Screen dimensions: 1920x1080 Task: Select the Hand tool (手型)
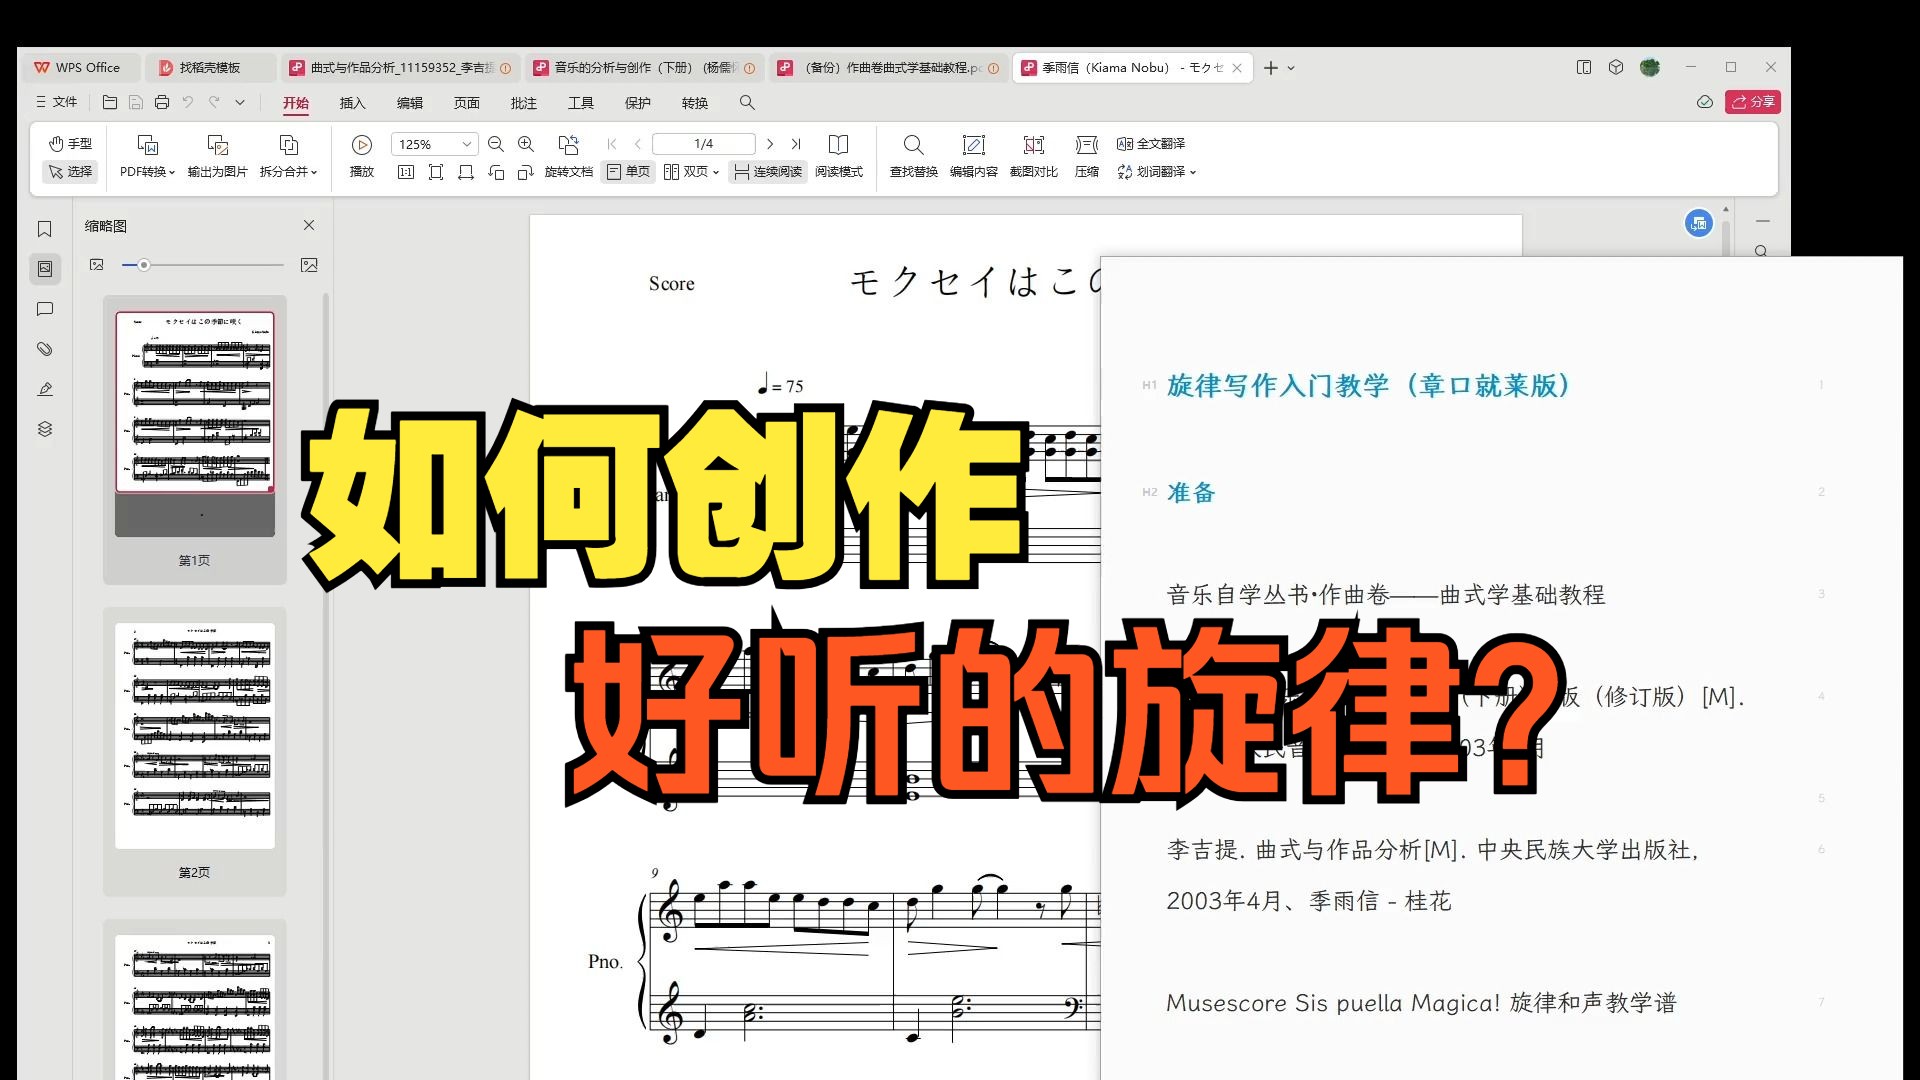point(70,144)
